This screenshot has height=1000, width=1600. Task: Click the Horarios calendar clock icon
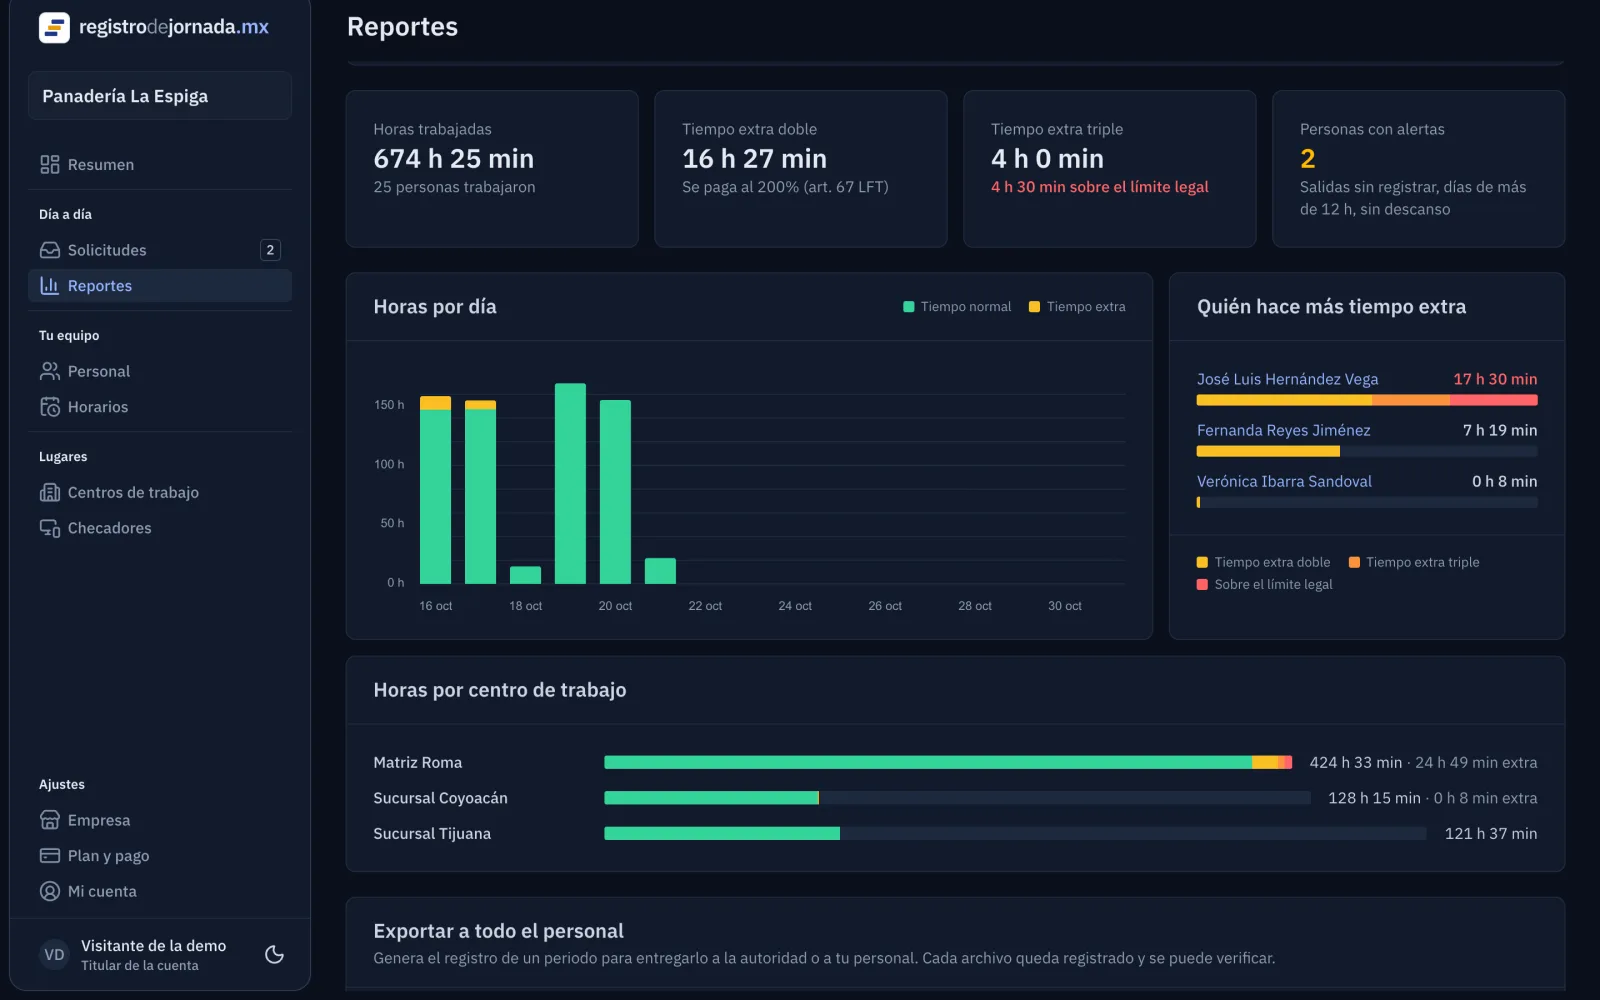click(50, 407)
